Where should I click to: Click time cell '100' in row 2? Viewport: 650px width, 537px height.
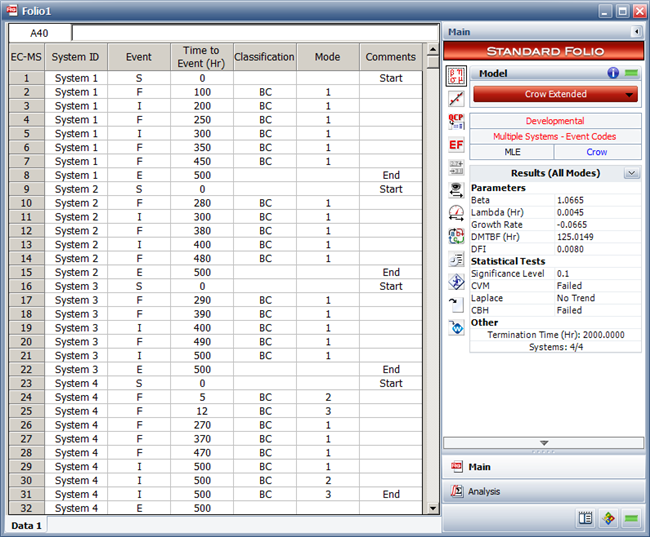202,92
